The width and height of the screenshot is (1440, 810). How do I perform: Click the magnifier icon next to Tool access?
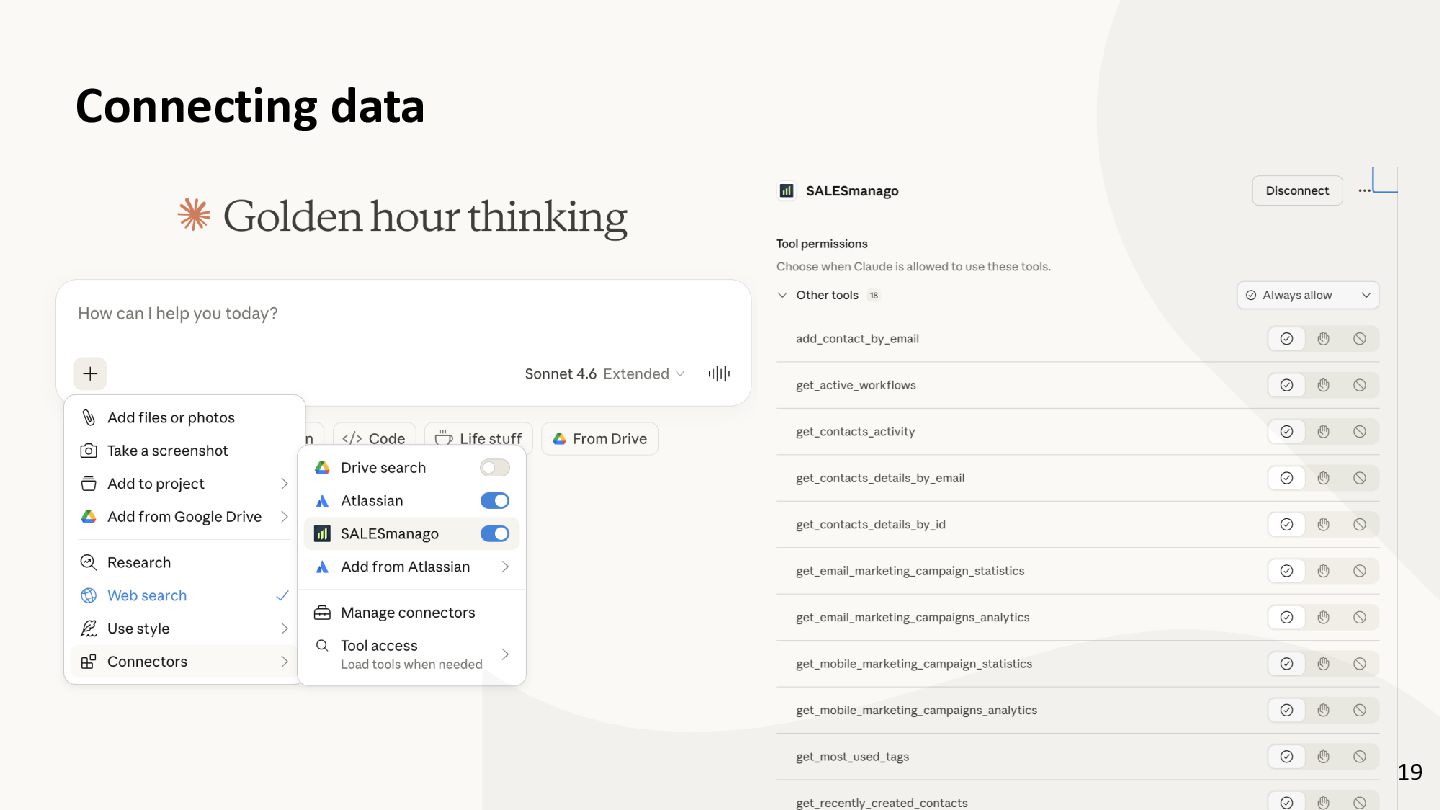[322, 646]
